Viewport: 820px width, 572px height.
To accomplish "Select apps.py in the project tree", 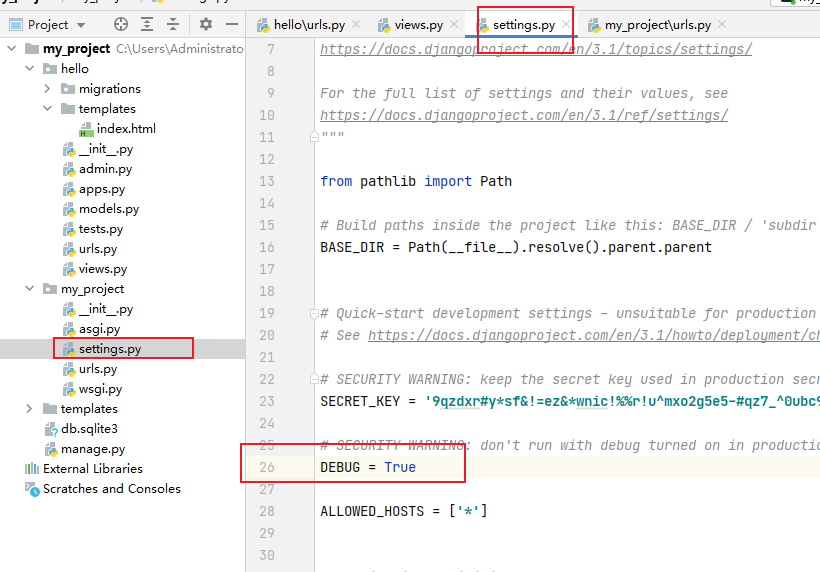I will pos(102,189).
